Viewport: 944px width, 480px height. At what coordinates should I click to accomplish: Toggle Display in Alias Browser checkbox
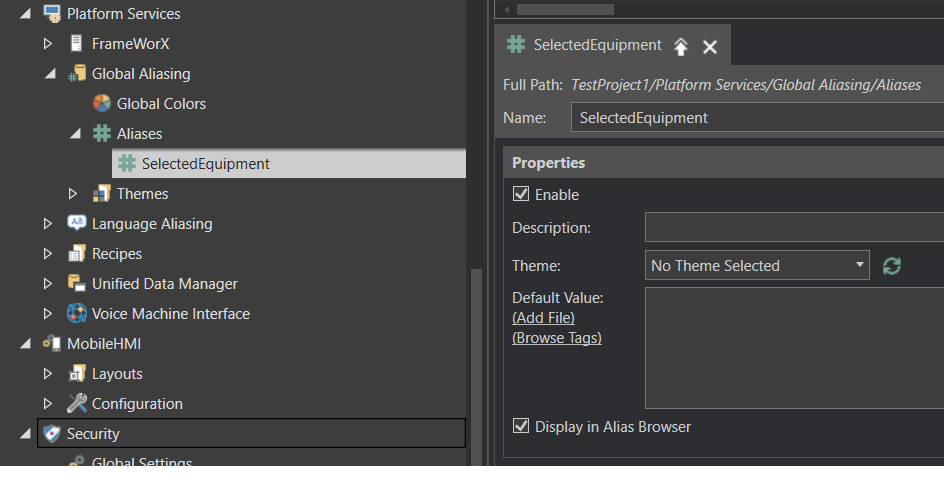point(521,426)
